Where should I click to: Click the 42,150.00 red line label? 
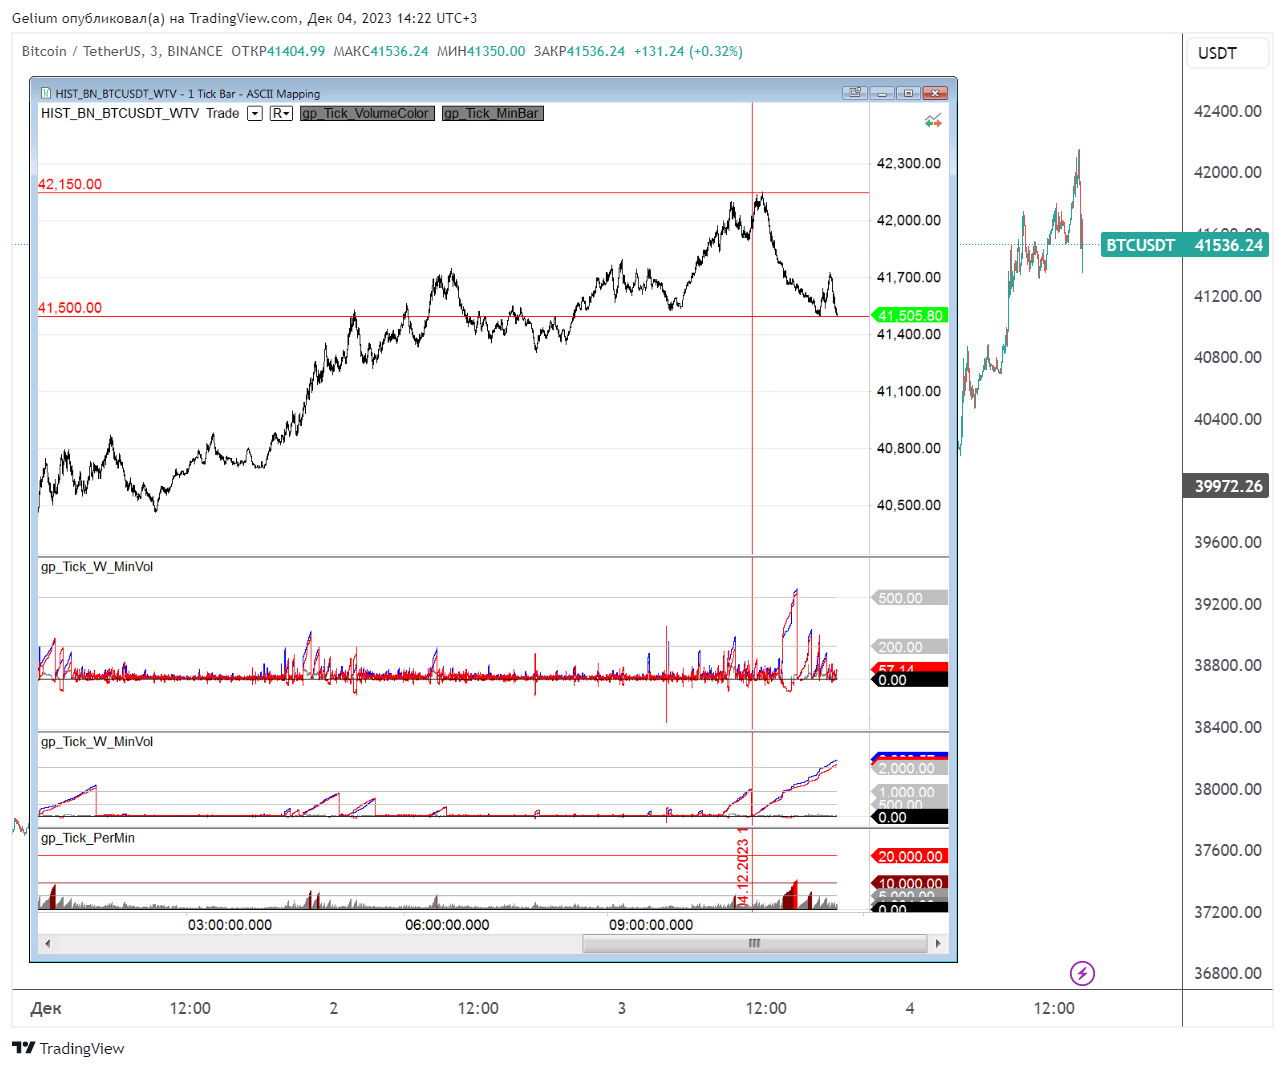click(70, 184)
